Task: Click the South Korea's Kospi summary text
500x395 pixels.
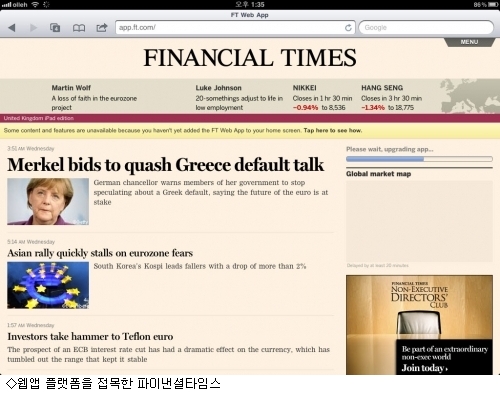Action: [x=200, y=266]
